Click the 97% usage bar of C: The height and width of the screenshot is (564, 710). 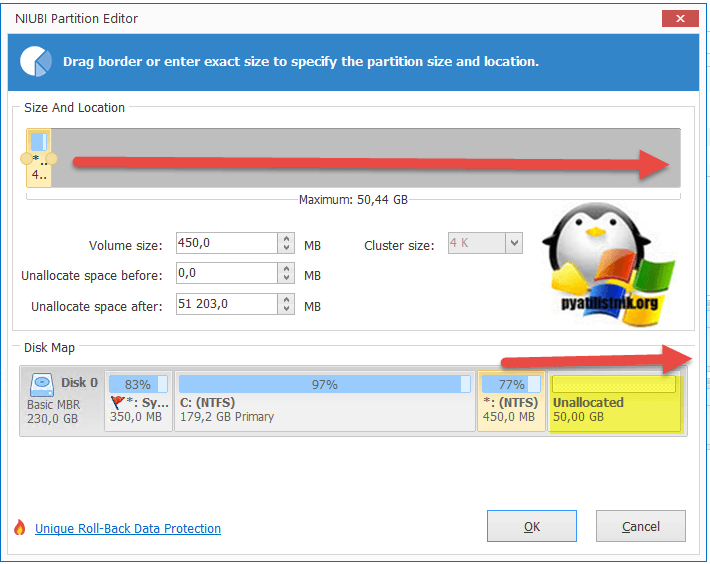point(325,384)
